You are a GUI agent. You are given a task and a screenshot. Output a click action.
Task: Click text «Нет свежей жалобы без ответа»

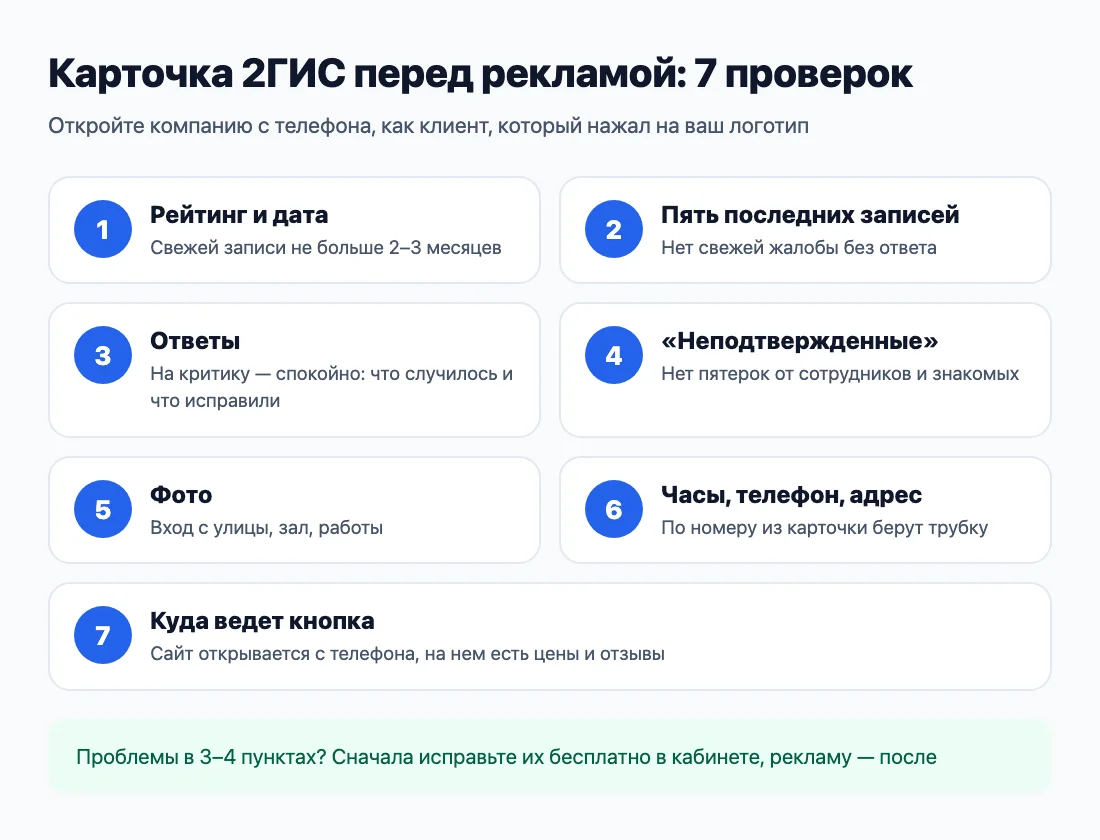799,248
